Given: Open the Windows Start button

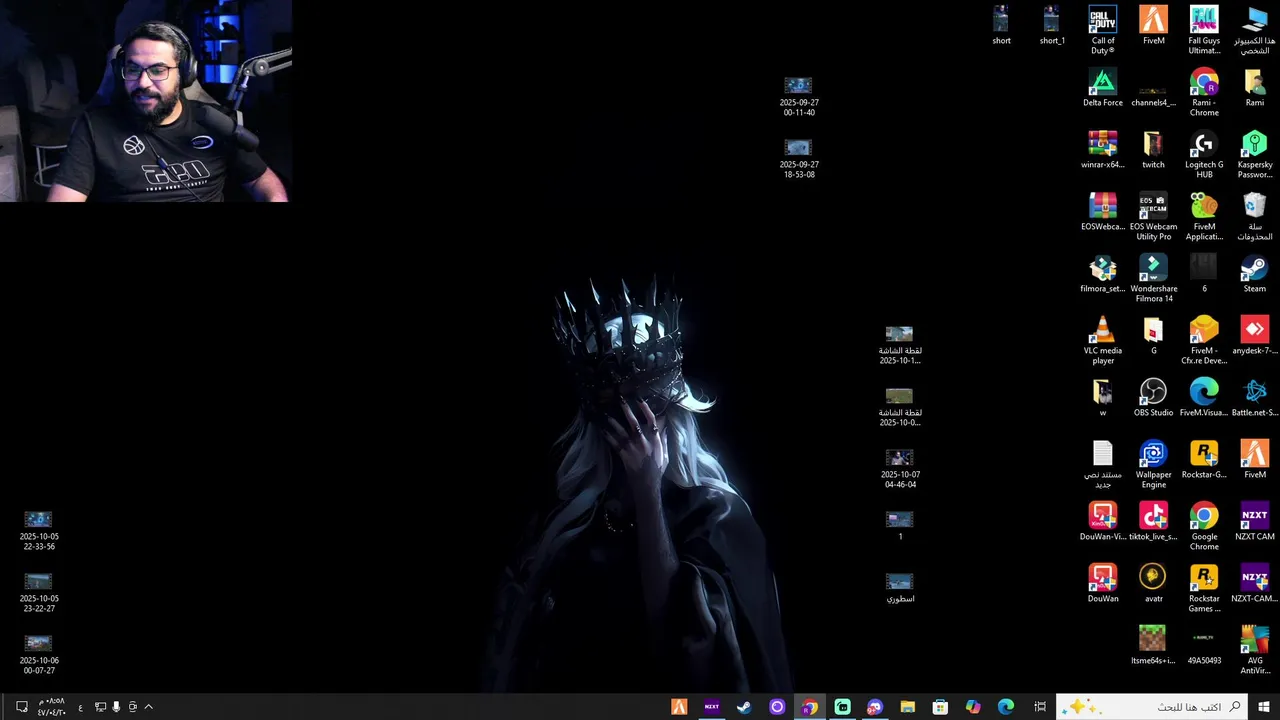Looking at the screenshot, I should (x=1264, y=707).
